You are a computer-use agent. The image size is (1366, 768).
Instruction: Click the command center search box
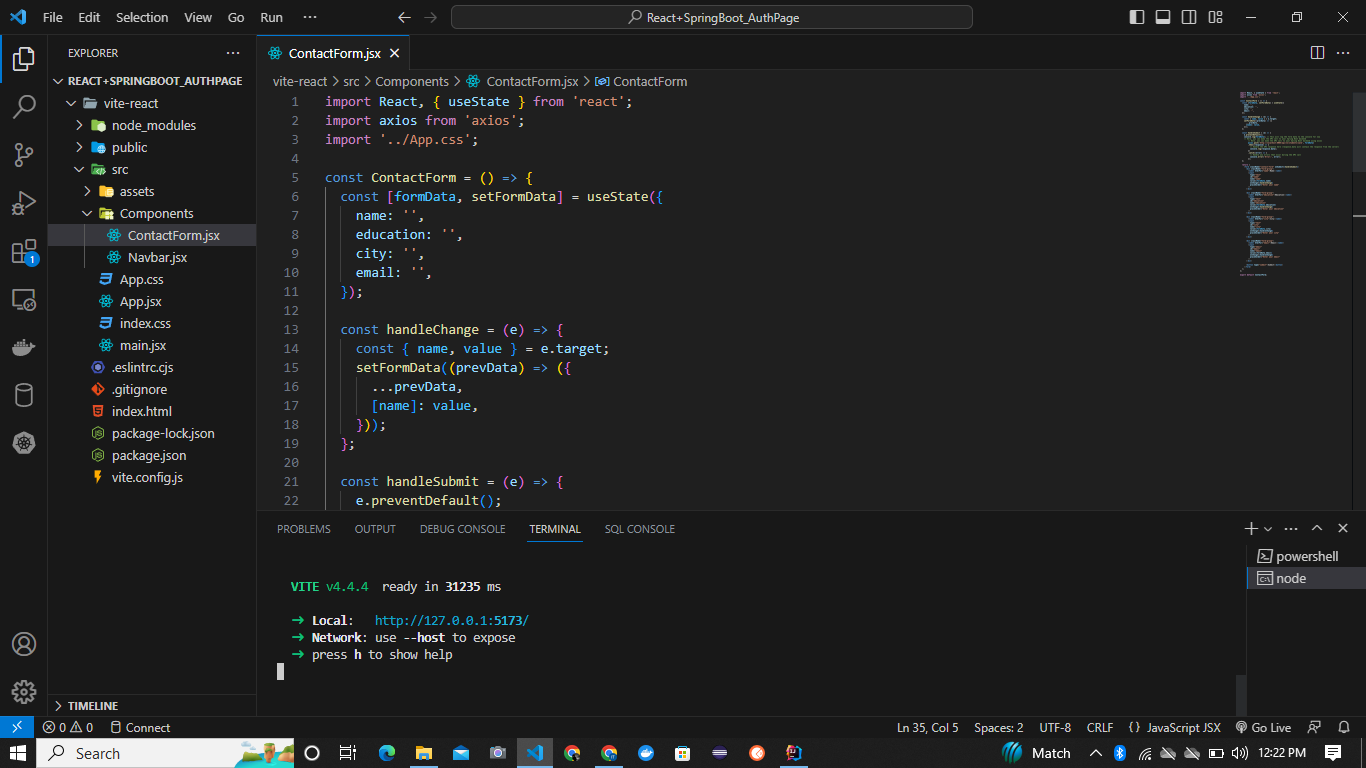pyautogui.click(x=712, y=17)
